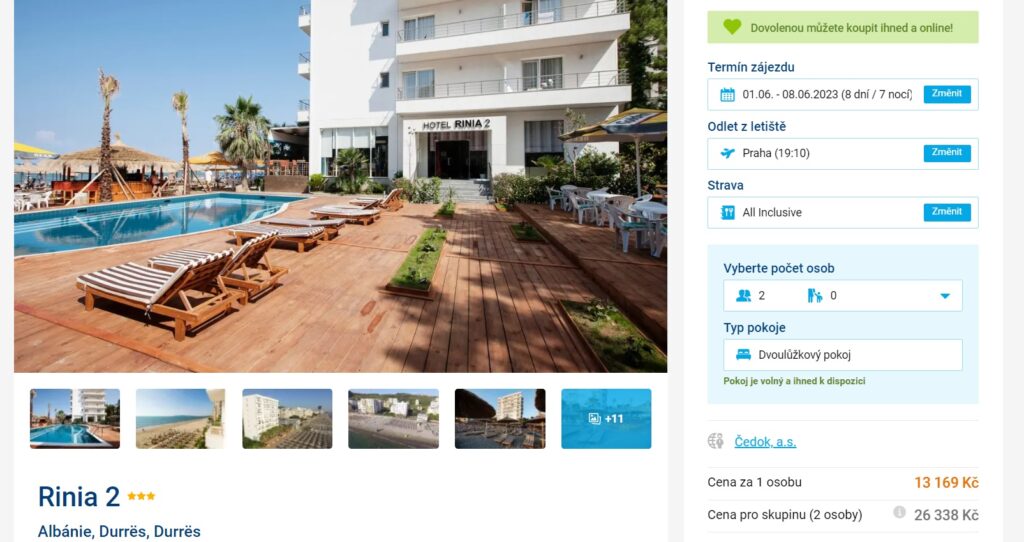The width and height of the screenshot is (1024, 542).
Task: Open the first pool thumbnail photo
Action: tap(75, 419)
